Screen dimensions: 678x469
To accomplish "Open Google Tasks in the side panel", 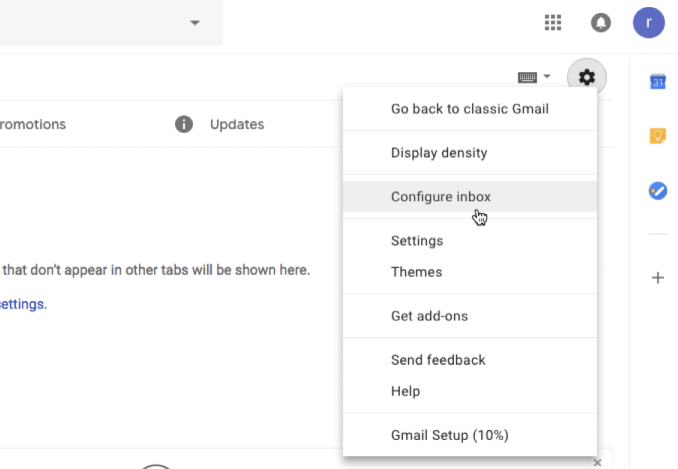I will [x=658, y=191].
